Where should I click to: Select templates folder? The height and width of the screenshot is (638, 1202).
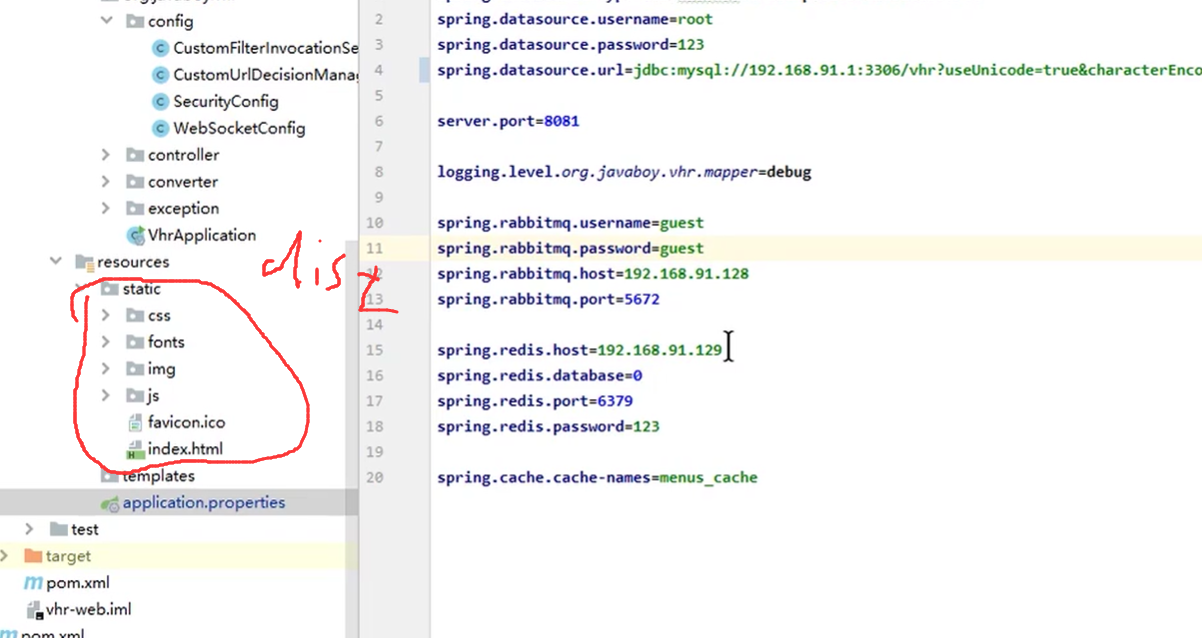pos(158,476)
